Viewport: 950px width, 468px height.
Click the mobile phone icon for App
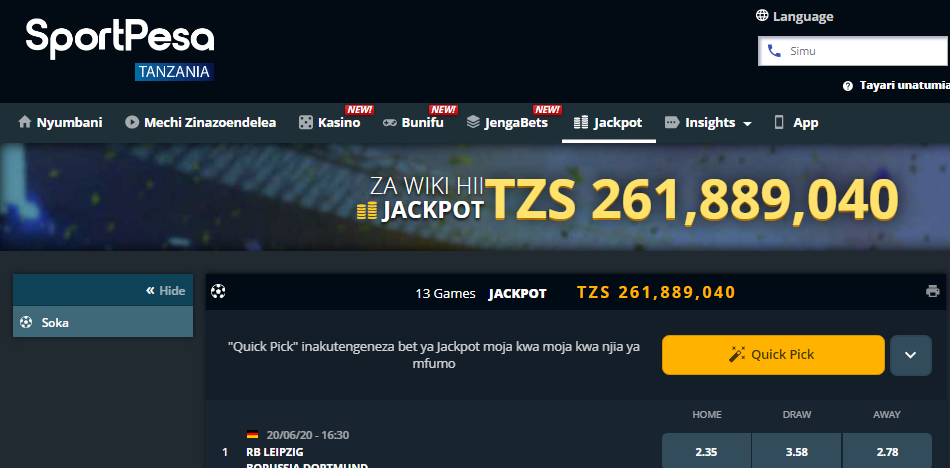(779, 122)
